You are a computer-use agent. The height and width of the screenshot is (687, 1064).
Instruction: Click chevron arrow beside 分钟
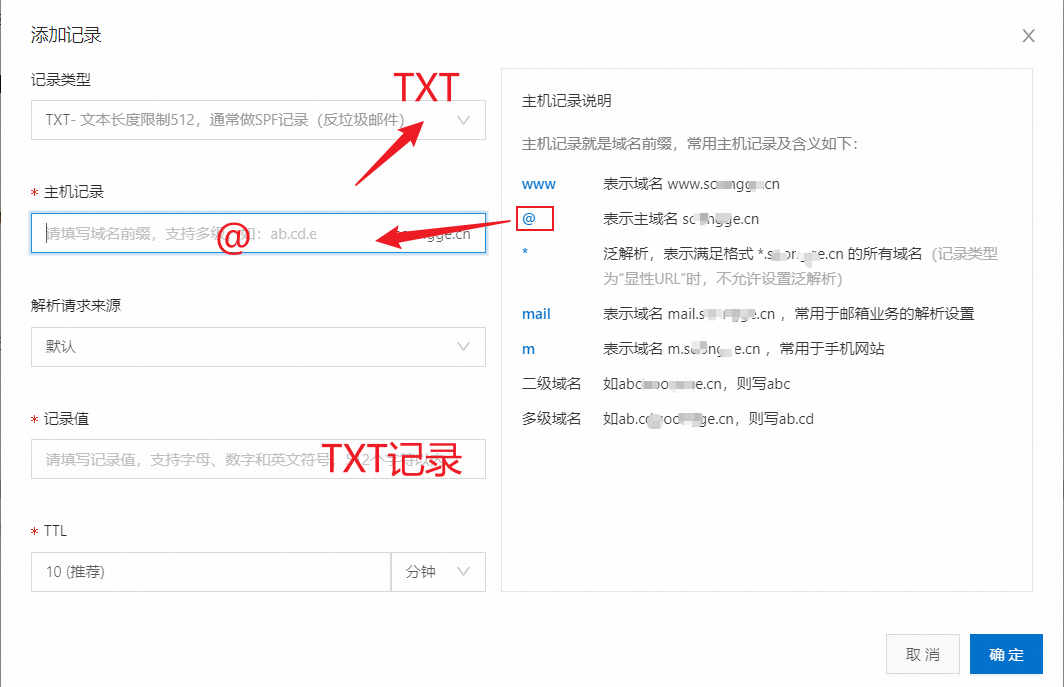463,571
